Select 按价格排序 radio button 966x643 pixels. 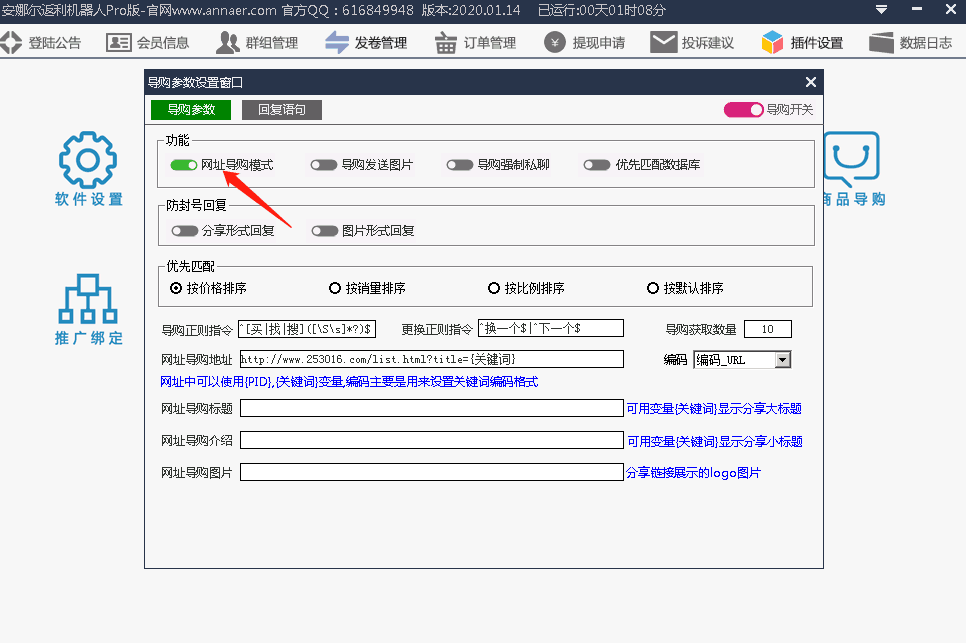pos(176,288)
